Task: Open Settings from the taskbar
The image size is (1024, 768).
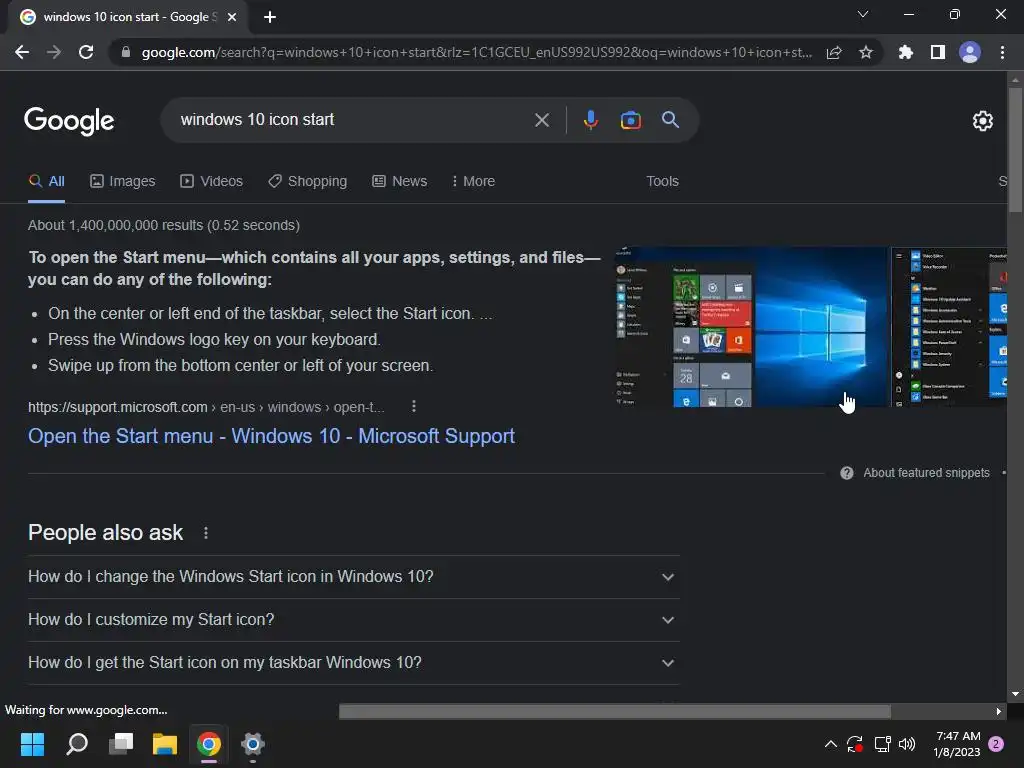Action: pyautogui.click(x=253, y=744)
